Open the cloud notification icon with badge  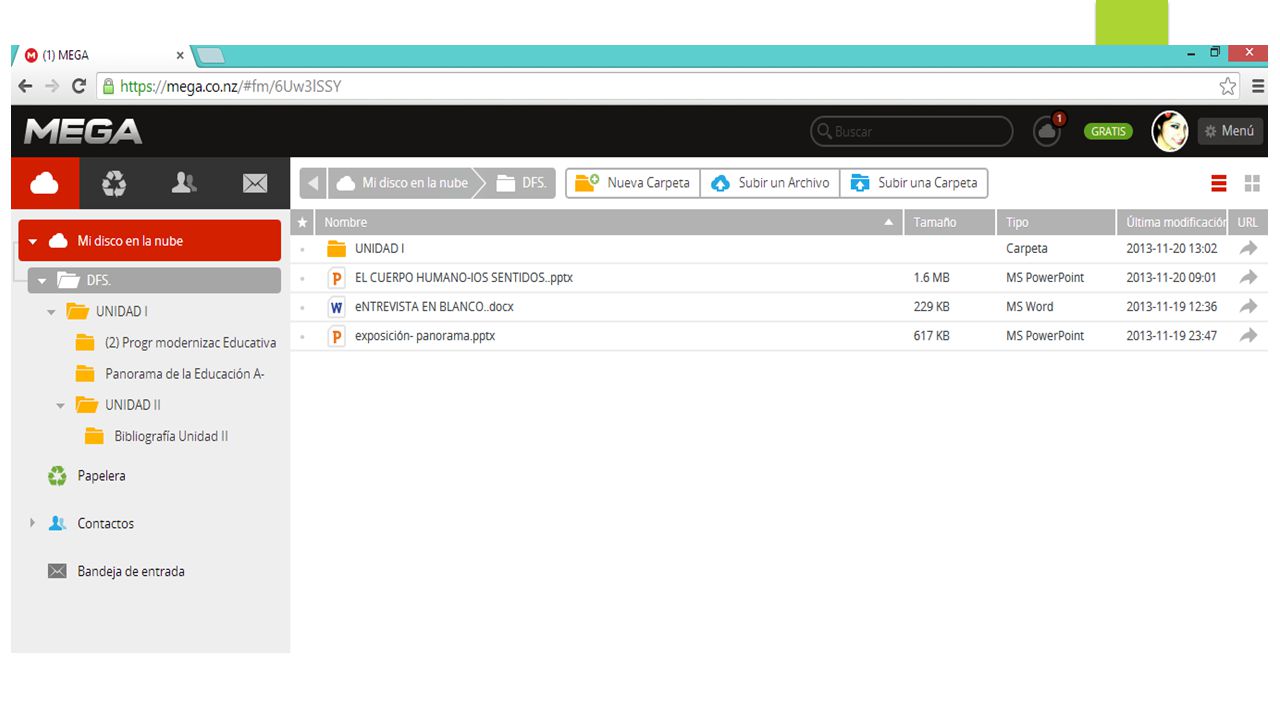pyautogui.click(x=1047, y=130)
